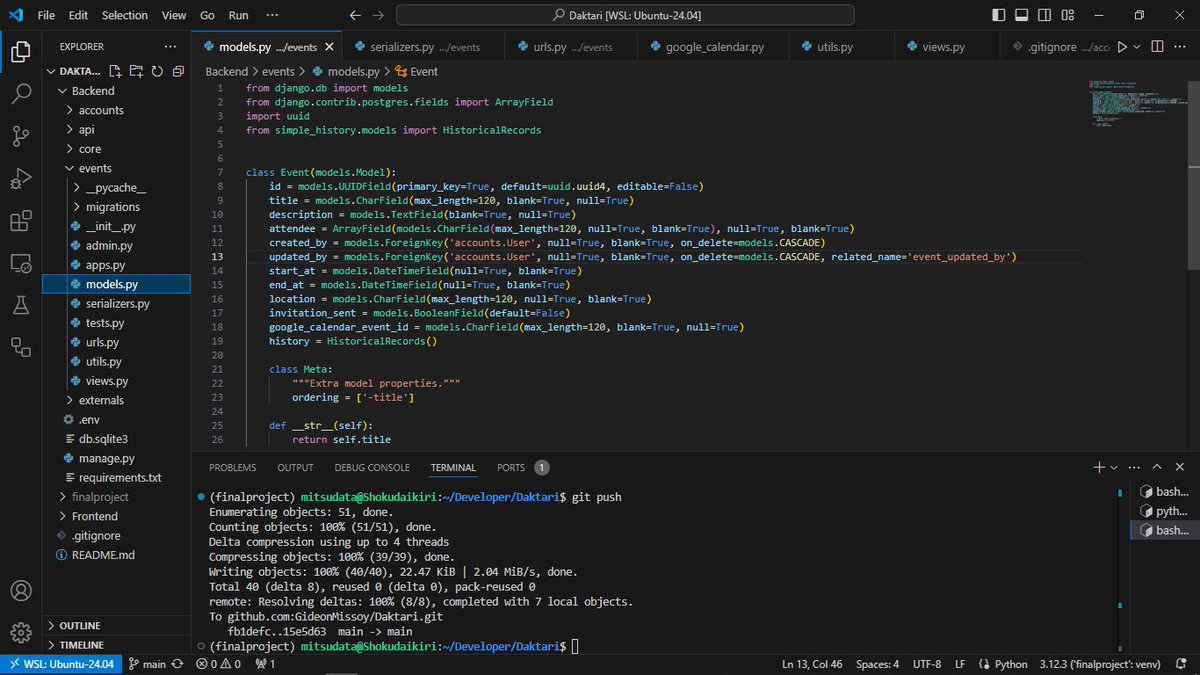Open the Run menu
Image resolution: width=1200 pixels, height=675 pixels.
coord(238,16)
